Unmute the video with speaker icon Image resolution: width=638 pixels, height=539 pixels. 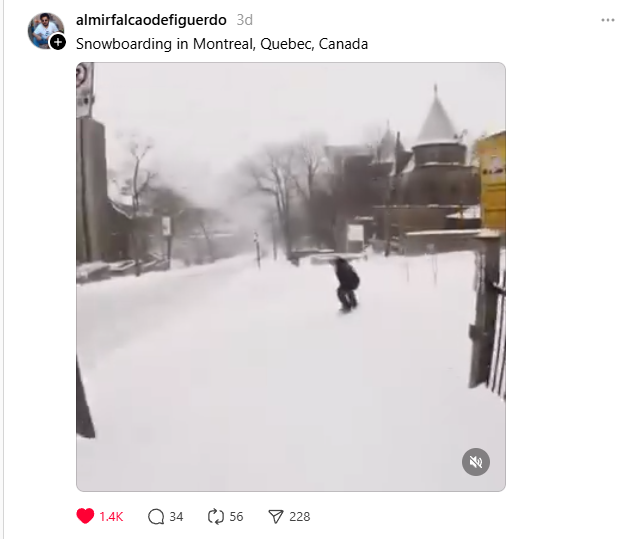pos(476,462)
